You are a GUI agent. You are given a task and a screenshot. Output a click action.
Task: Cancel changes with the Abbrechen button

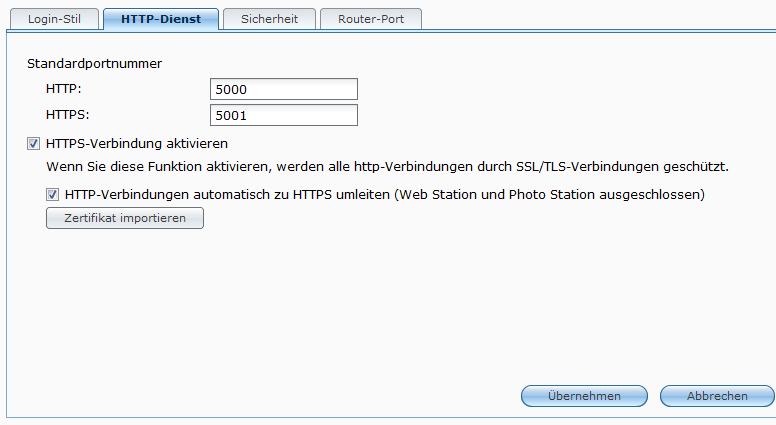coord(717,396)
